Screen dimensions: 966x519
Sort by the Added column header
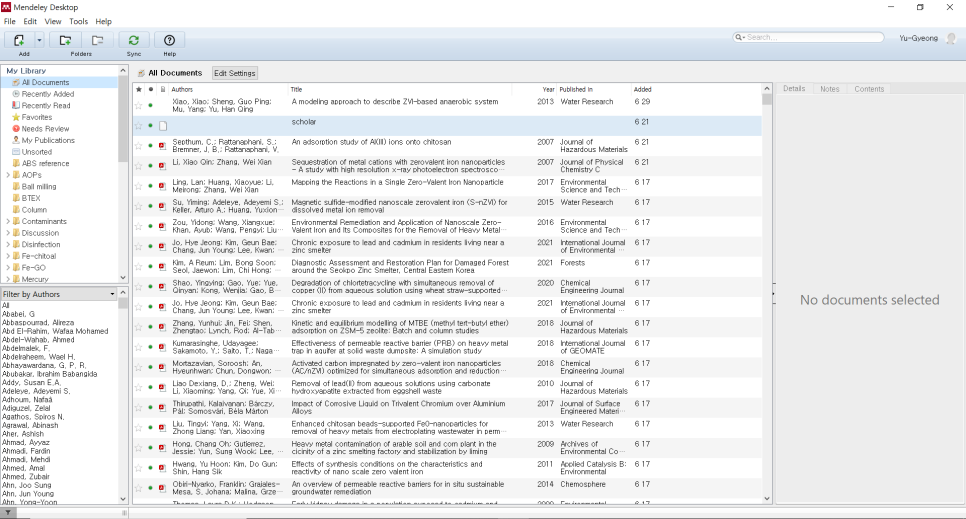(643, 89)
